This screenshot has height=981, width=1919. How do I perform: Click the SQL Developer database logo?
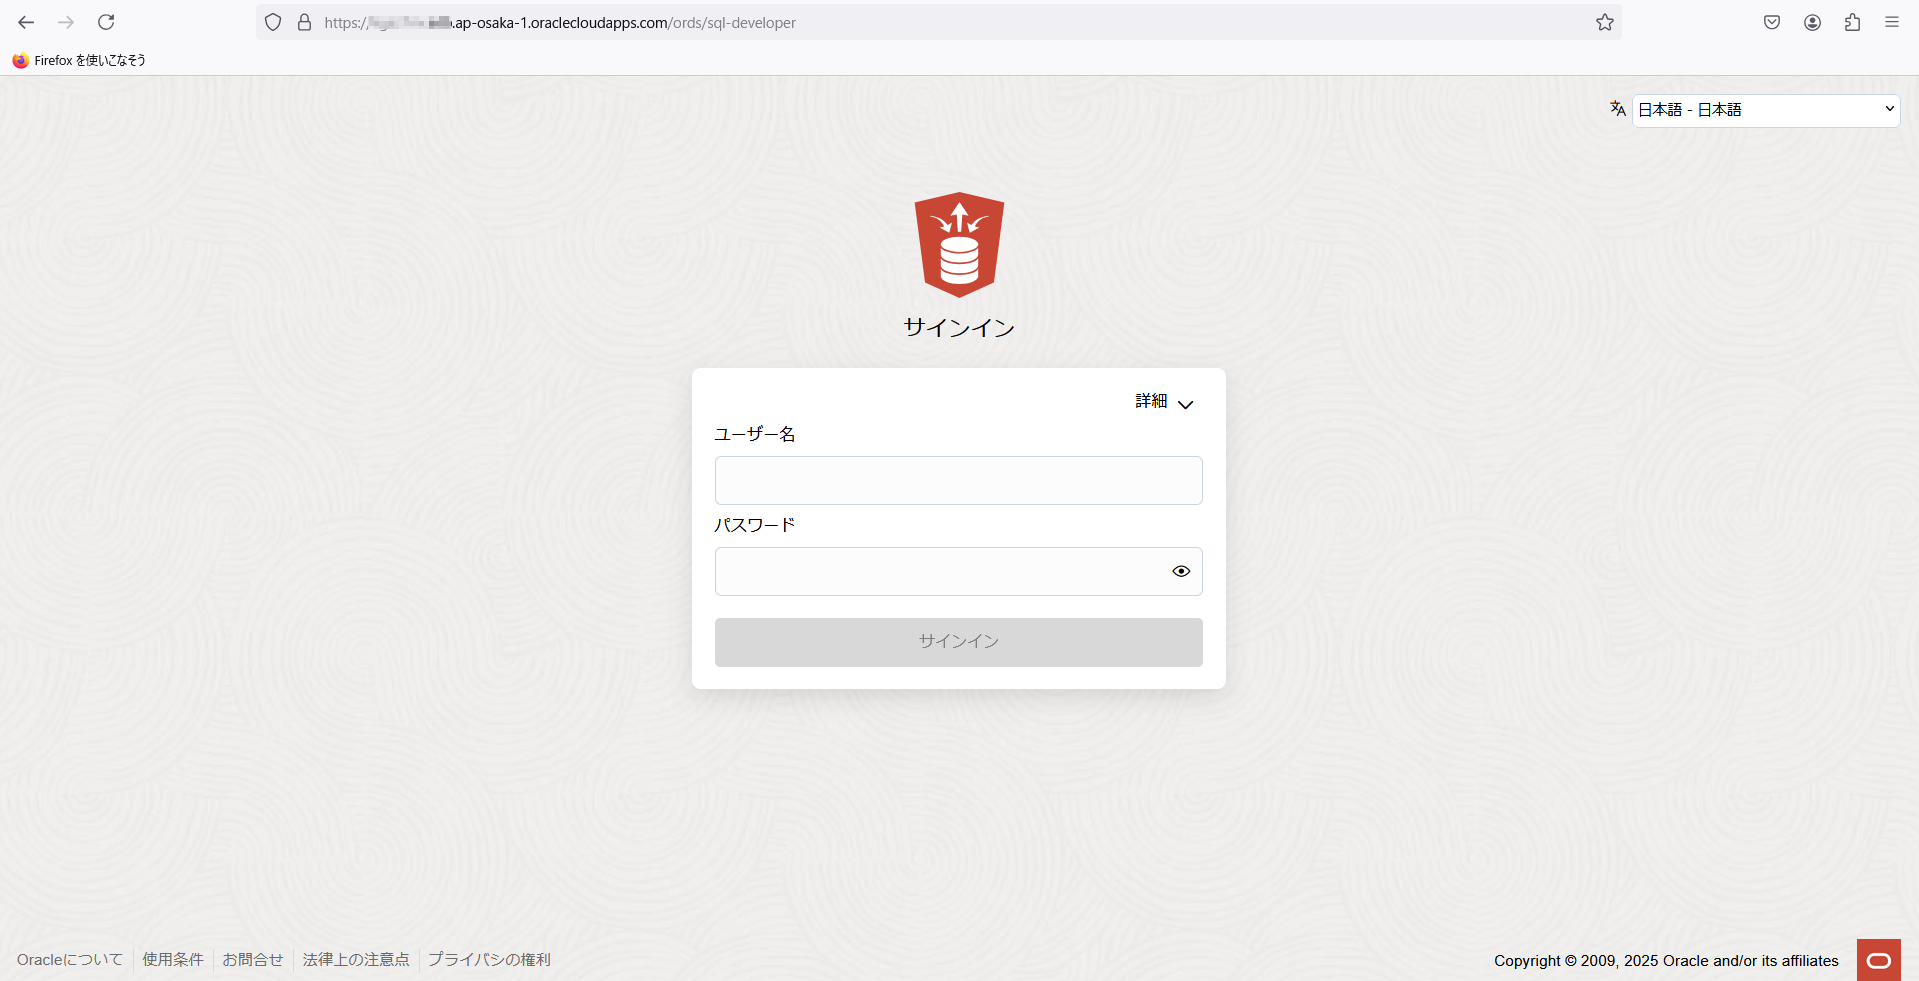point(959,244)
